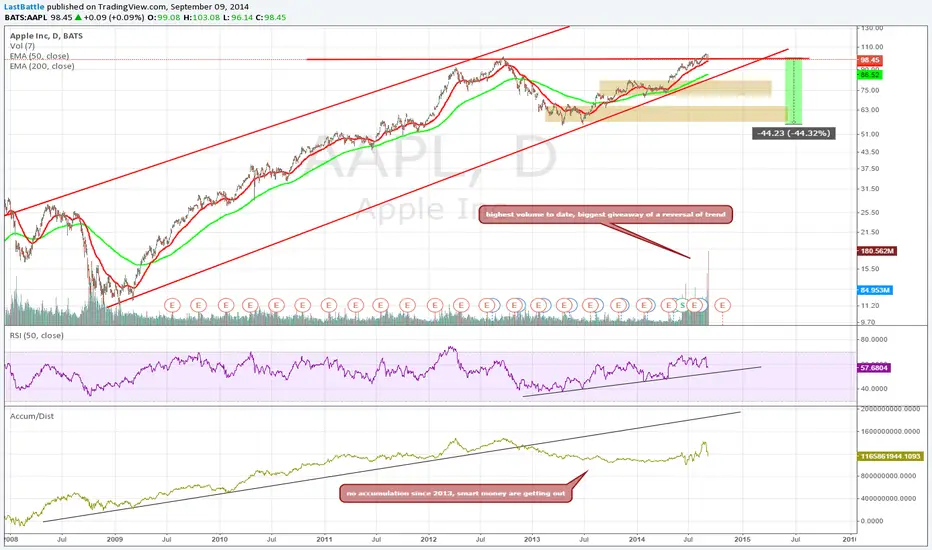
Task: Click the 2009 label on the time axis
Action: click(115, 539)
